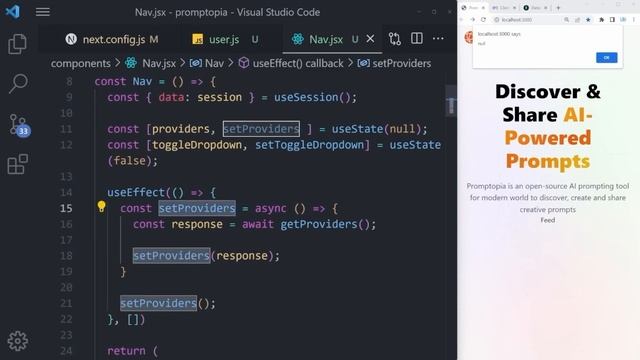Click the share icon in address bar
This screenshot has height=360, width=640.
[x=578, y=20]
